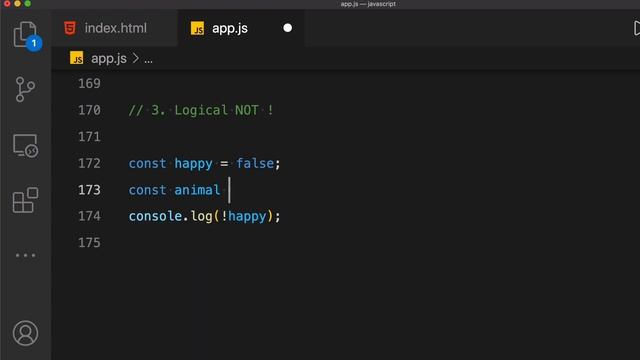Image resolution: width=640 pixels, height=360 pixels.
Task: Click the variable 'happy' on line 172
Action: click(x=193, y=164)
